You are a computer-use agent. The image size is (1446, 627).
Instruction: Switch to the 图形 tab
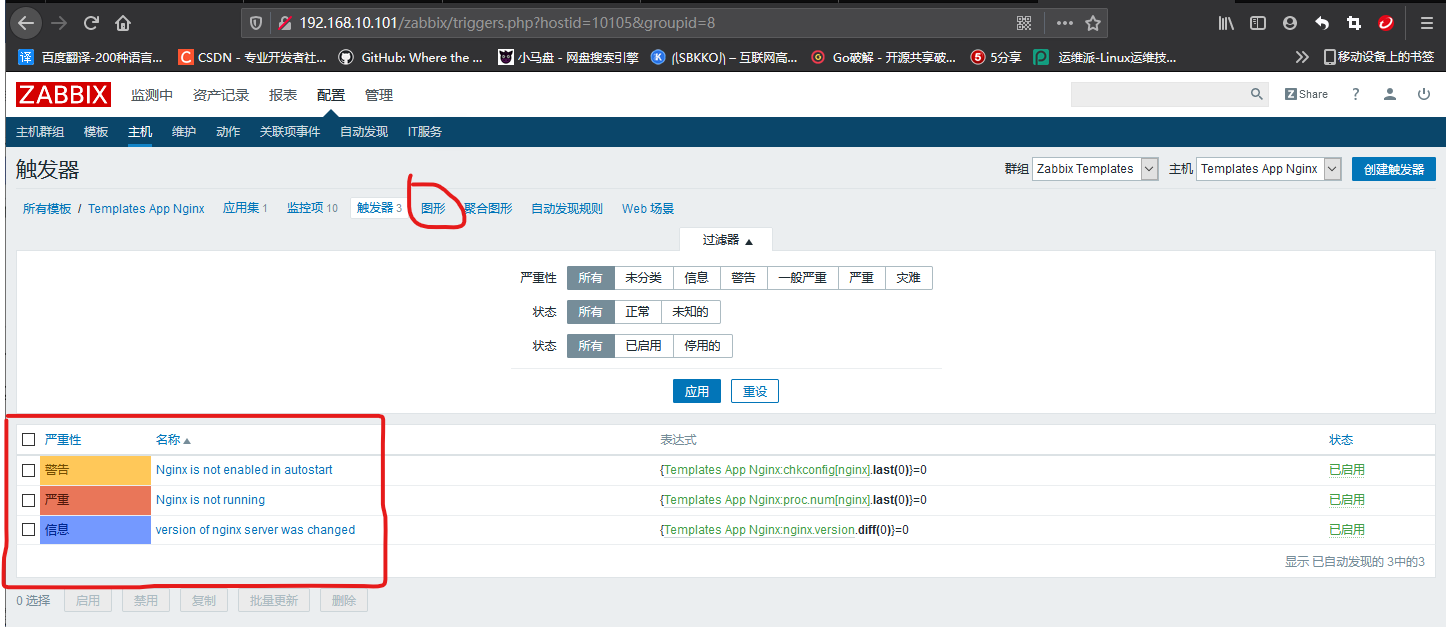coord(433,208)
